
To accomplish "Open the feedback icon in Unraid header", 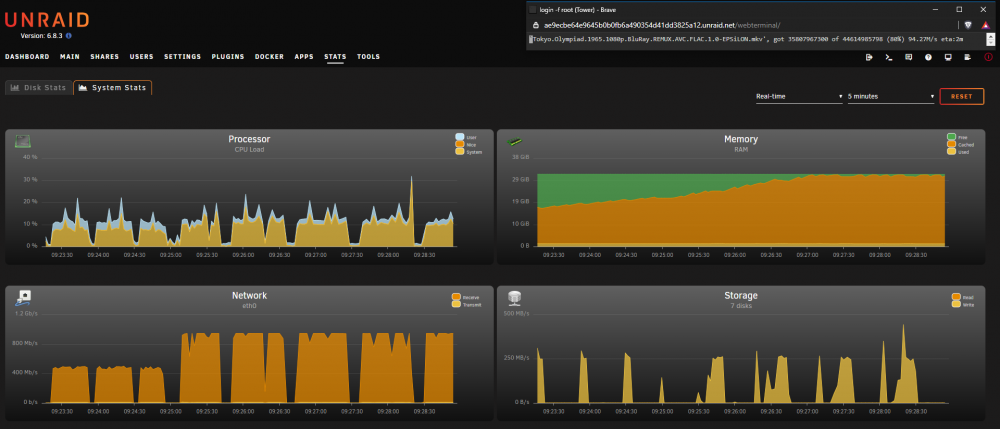I will point(908,57).
